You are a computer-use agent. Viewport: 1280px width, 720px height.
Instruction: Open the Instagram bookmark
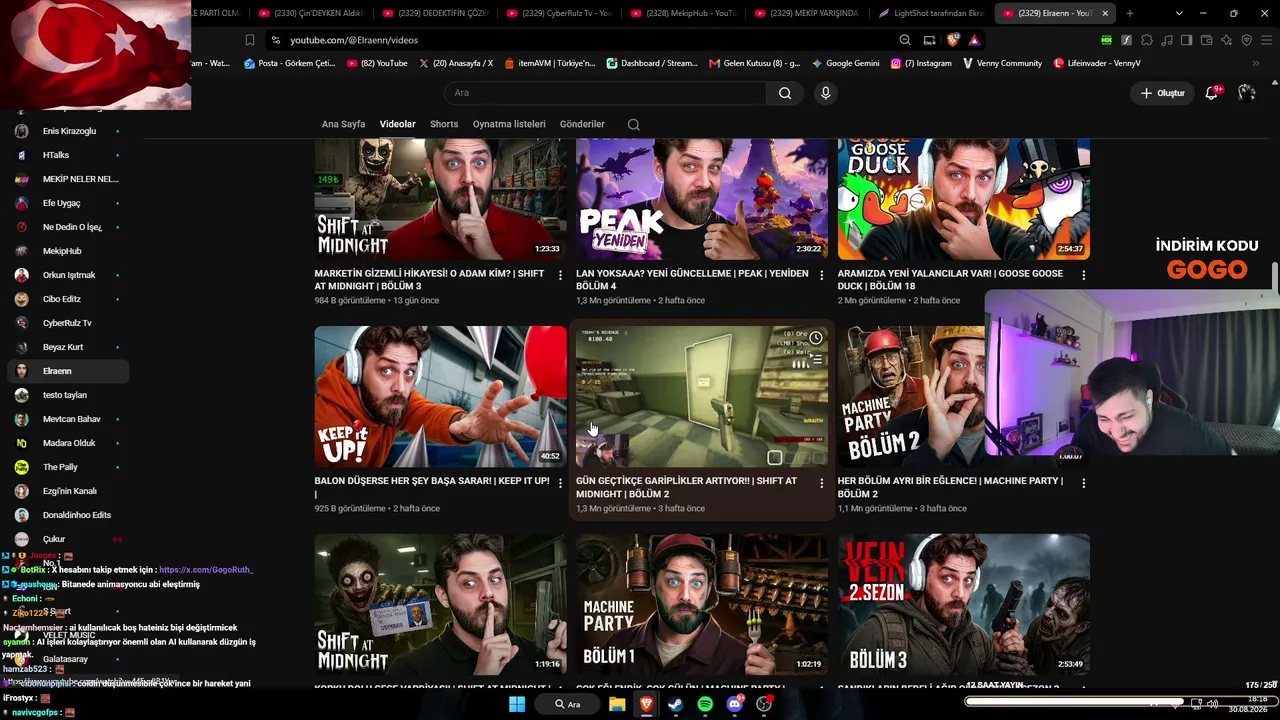920,63
